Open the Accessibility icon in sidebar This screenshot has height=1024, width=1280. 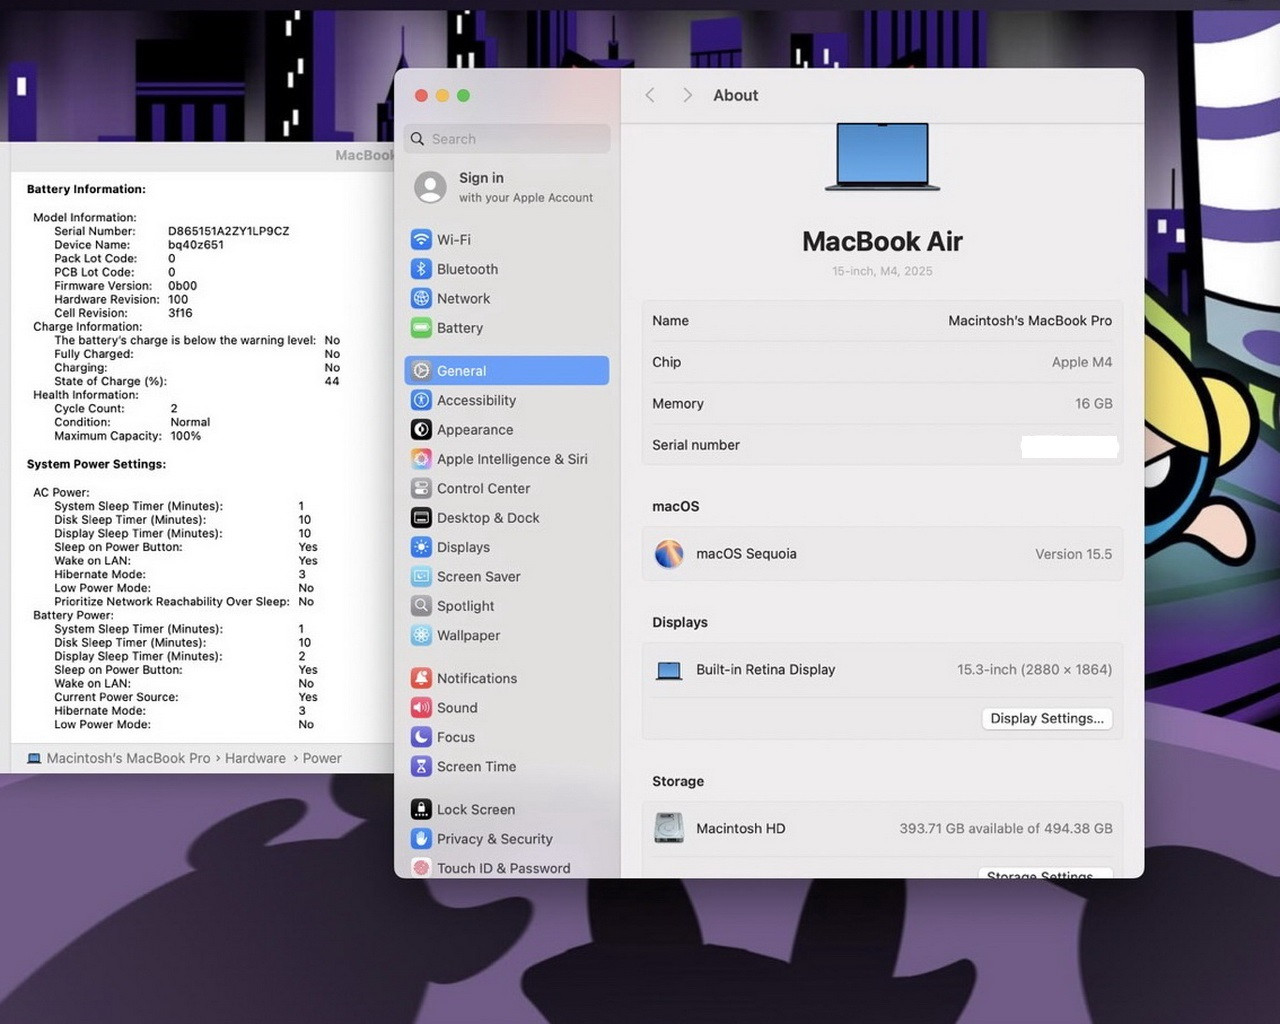point(421,400)
